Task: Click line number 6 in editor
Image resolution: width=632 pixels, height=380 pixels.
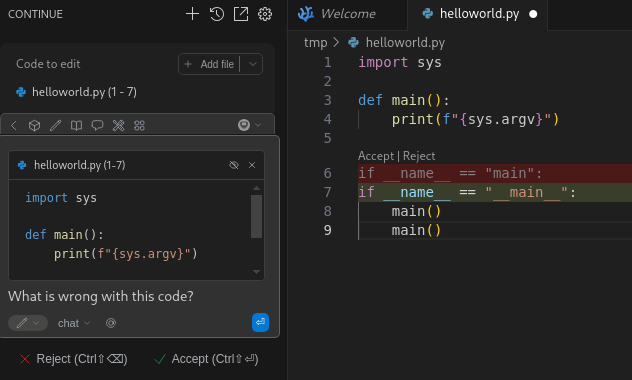Action: pos(328,173)
